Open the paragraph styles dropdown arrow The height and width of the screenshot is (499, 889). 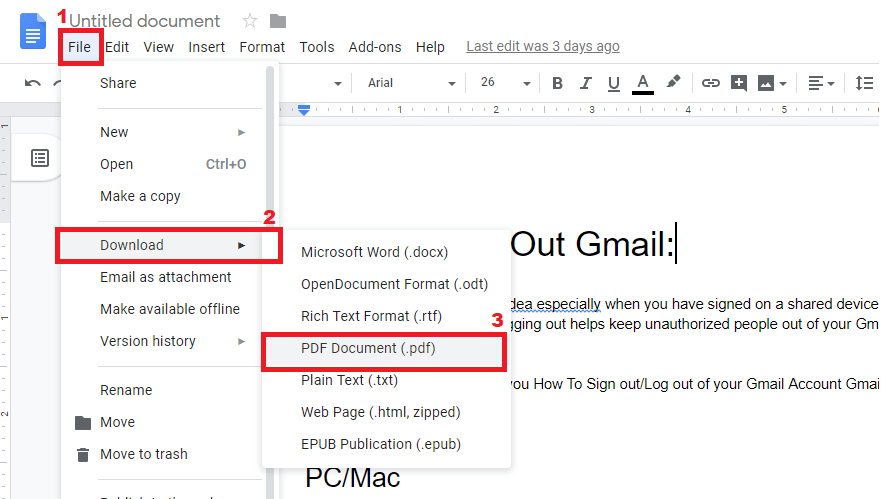[338, 84]
